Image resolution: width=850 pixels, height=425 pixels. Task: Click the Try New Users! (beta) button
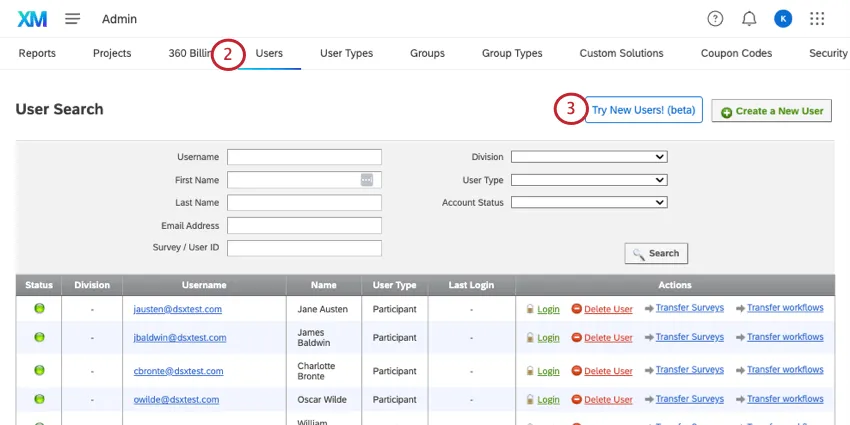(x=644, y=110)
